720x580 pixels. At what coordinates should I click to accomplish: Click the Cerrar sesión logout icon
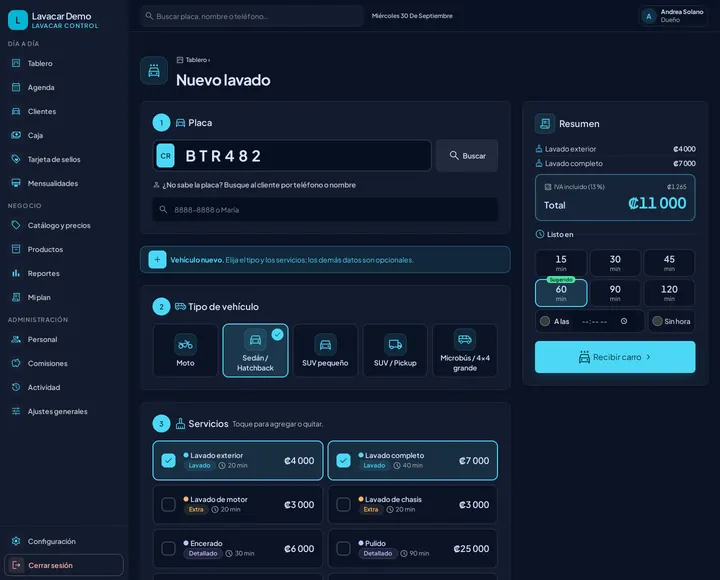16,565
